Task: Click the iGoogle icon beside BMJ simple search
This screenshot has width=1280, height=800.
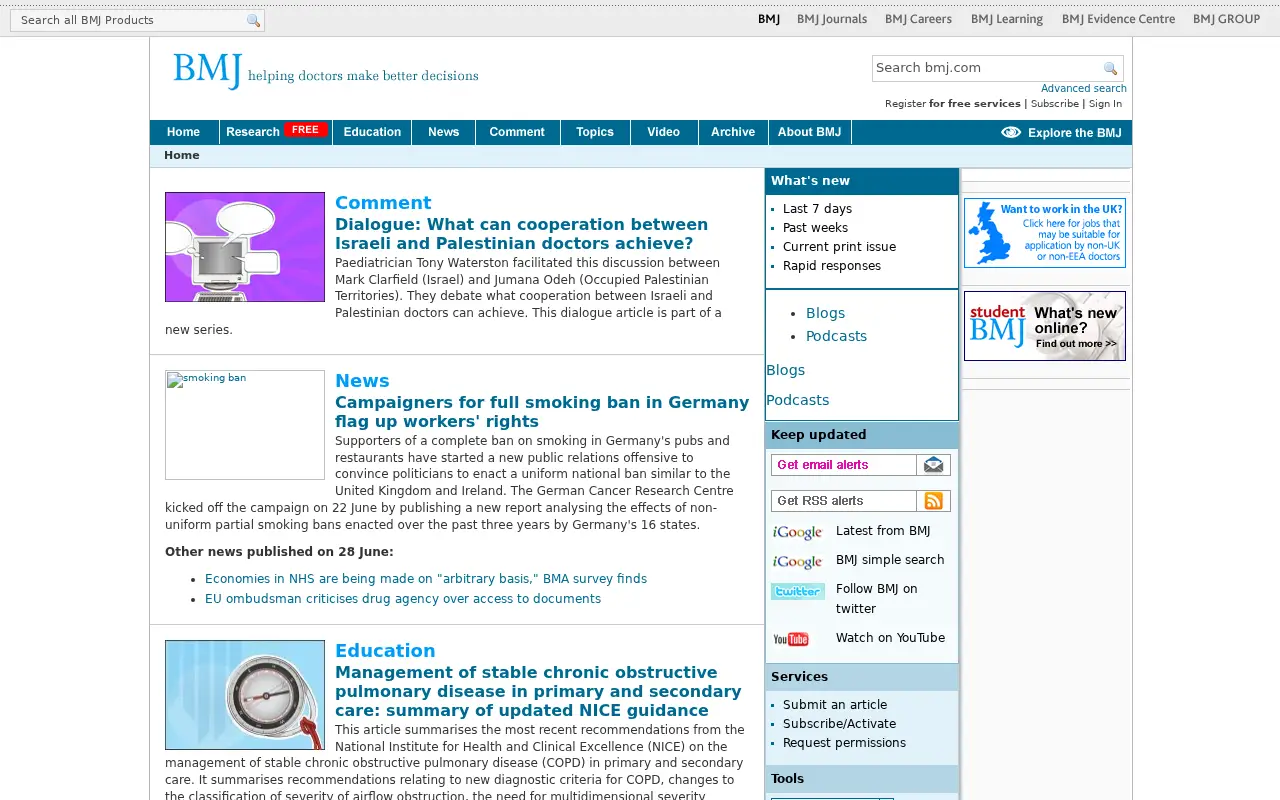Action: coord(797,561)
